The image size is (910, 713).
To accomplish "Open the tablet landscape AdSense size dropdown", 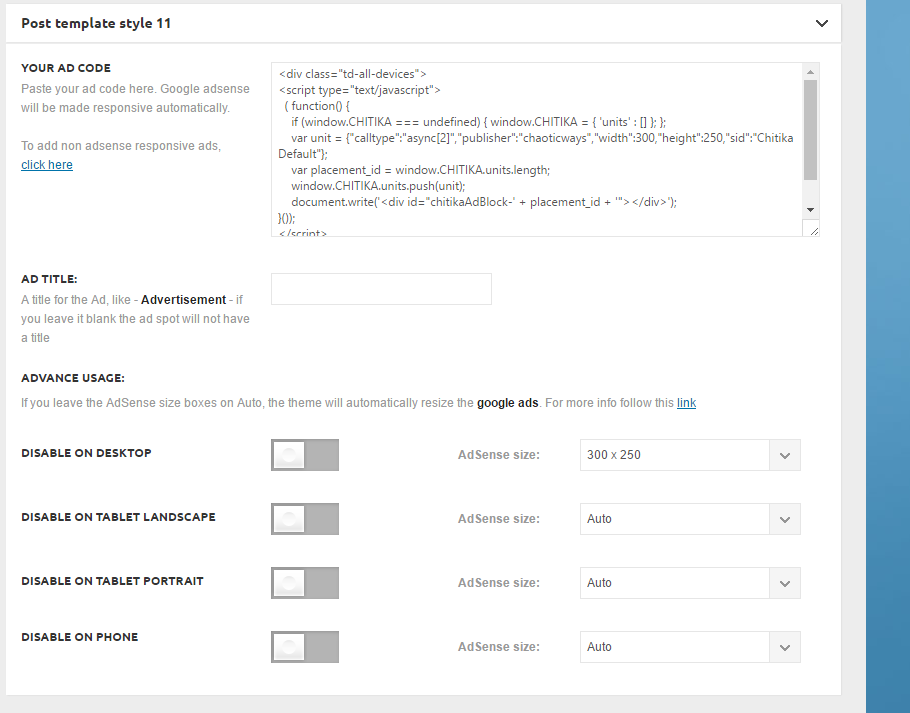I will 690,519.
